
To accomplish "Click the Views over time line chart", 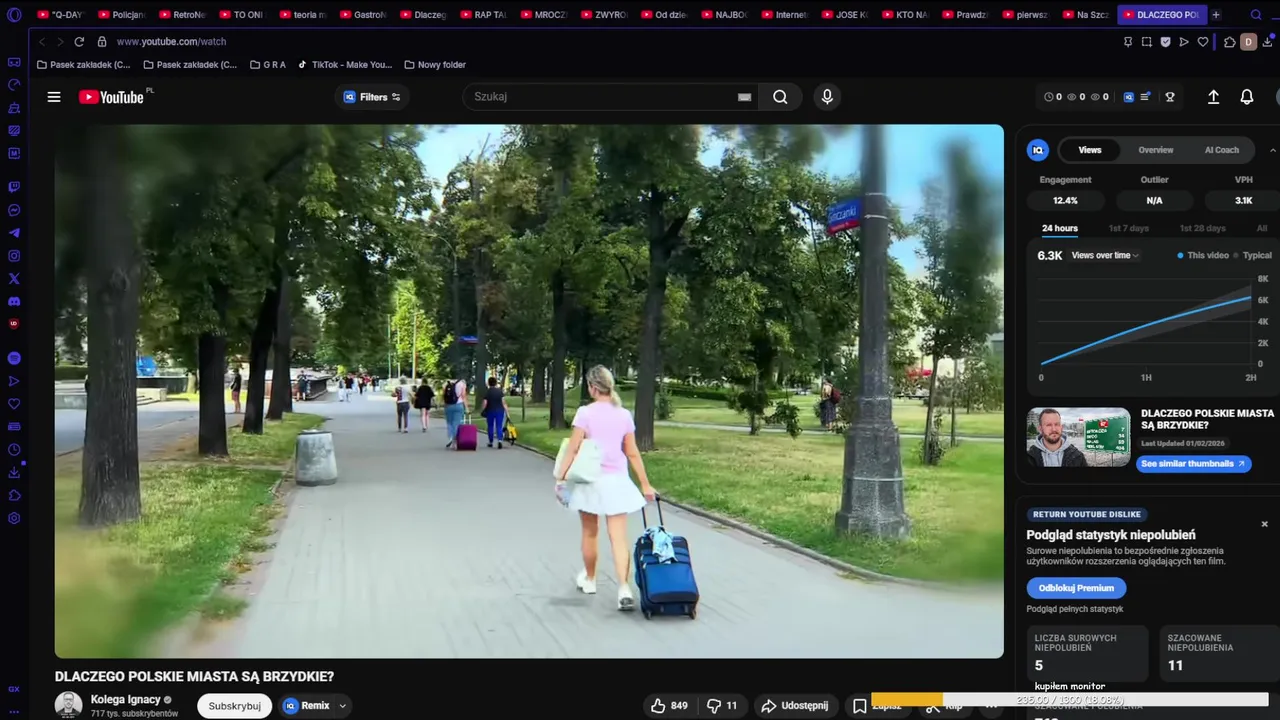I will click(1147, 322).
